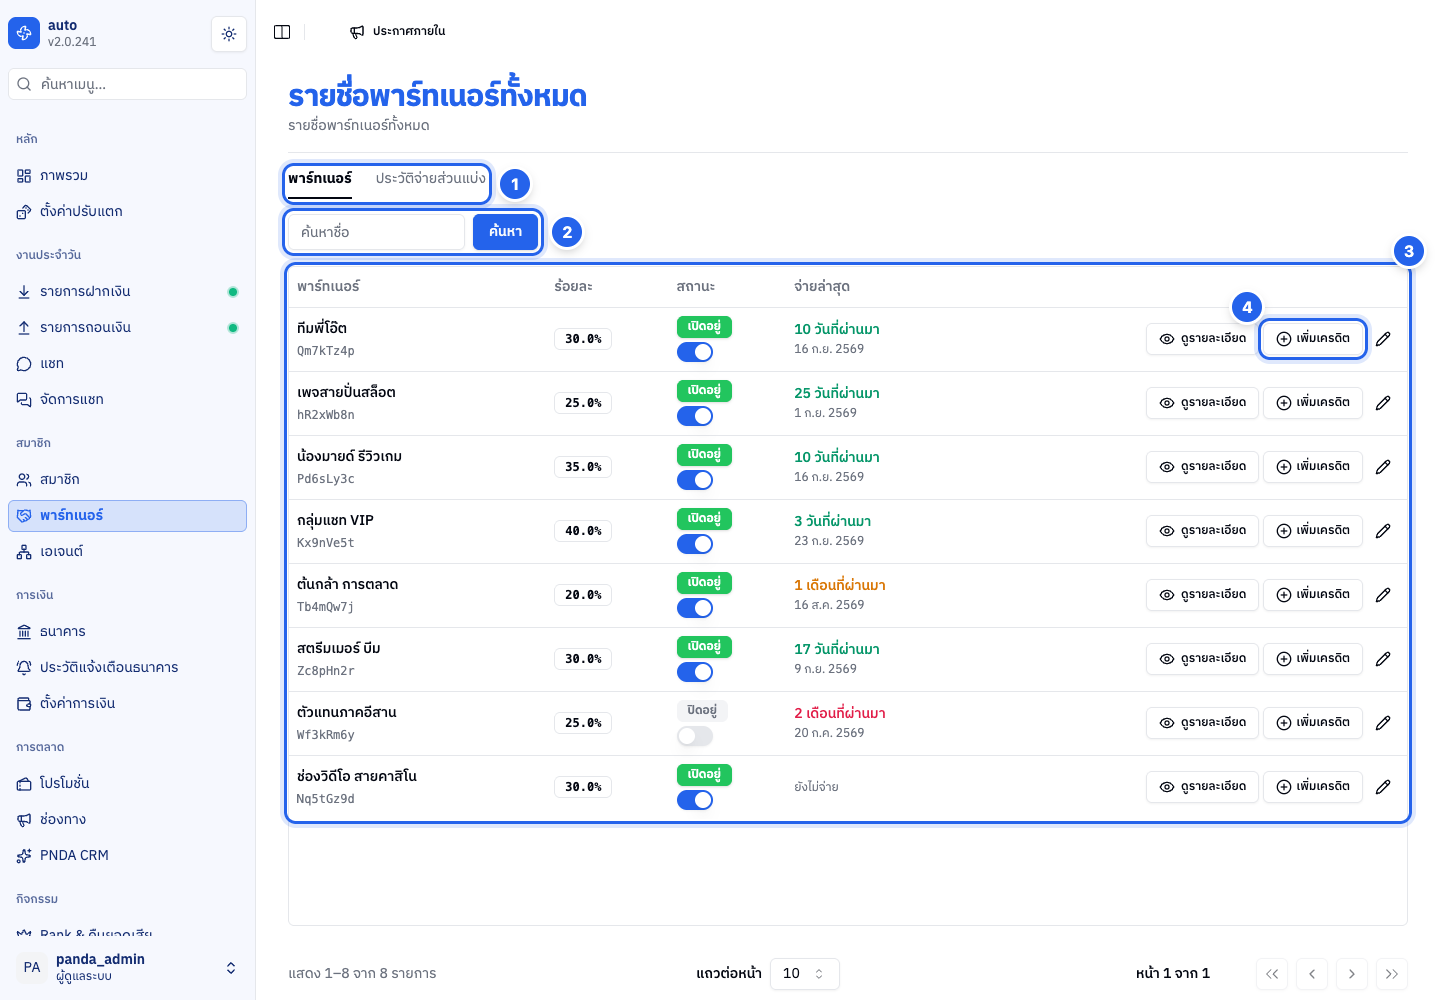
Task: Click pencil icon for ตัวแทนภาคอีสาน
Action: [x=1383, y=723]
